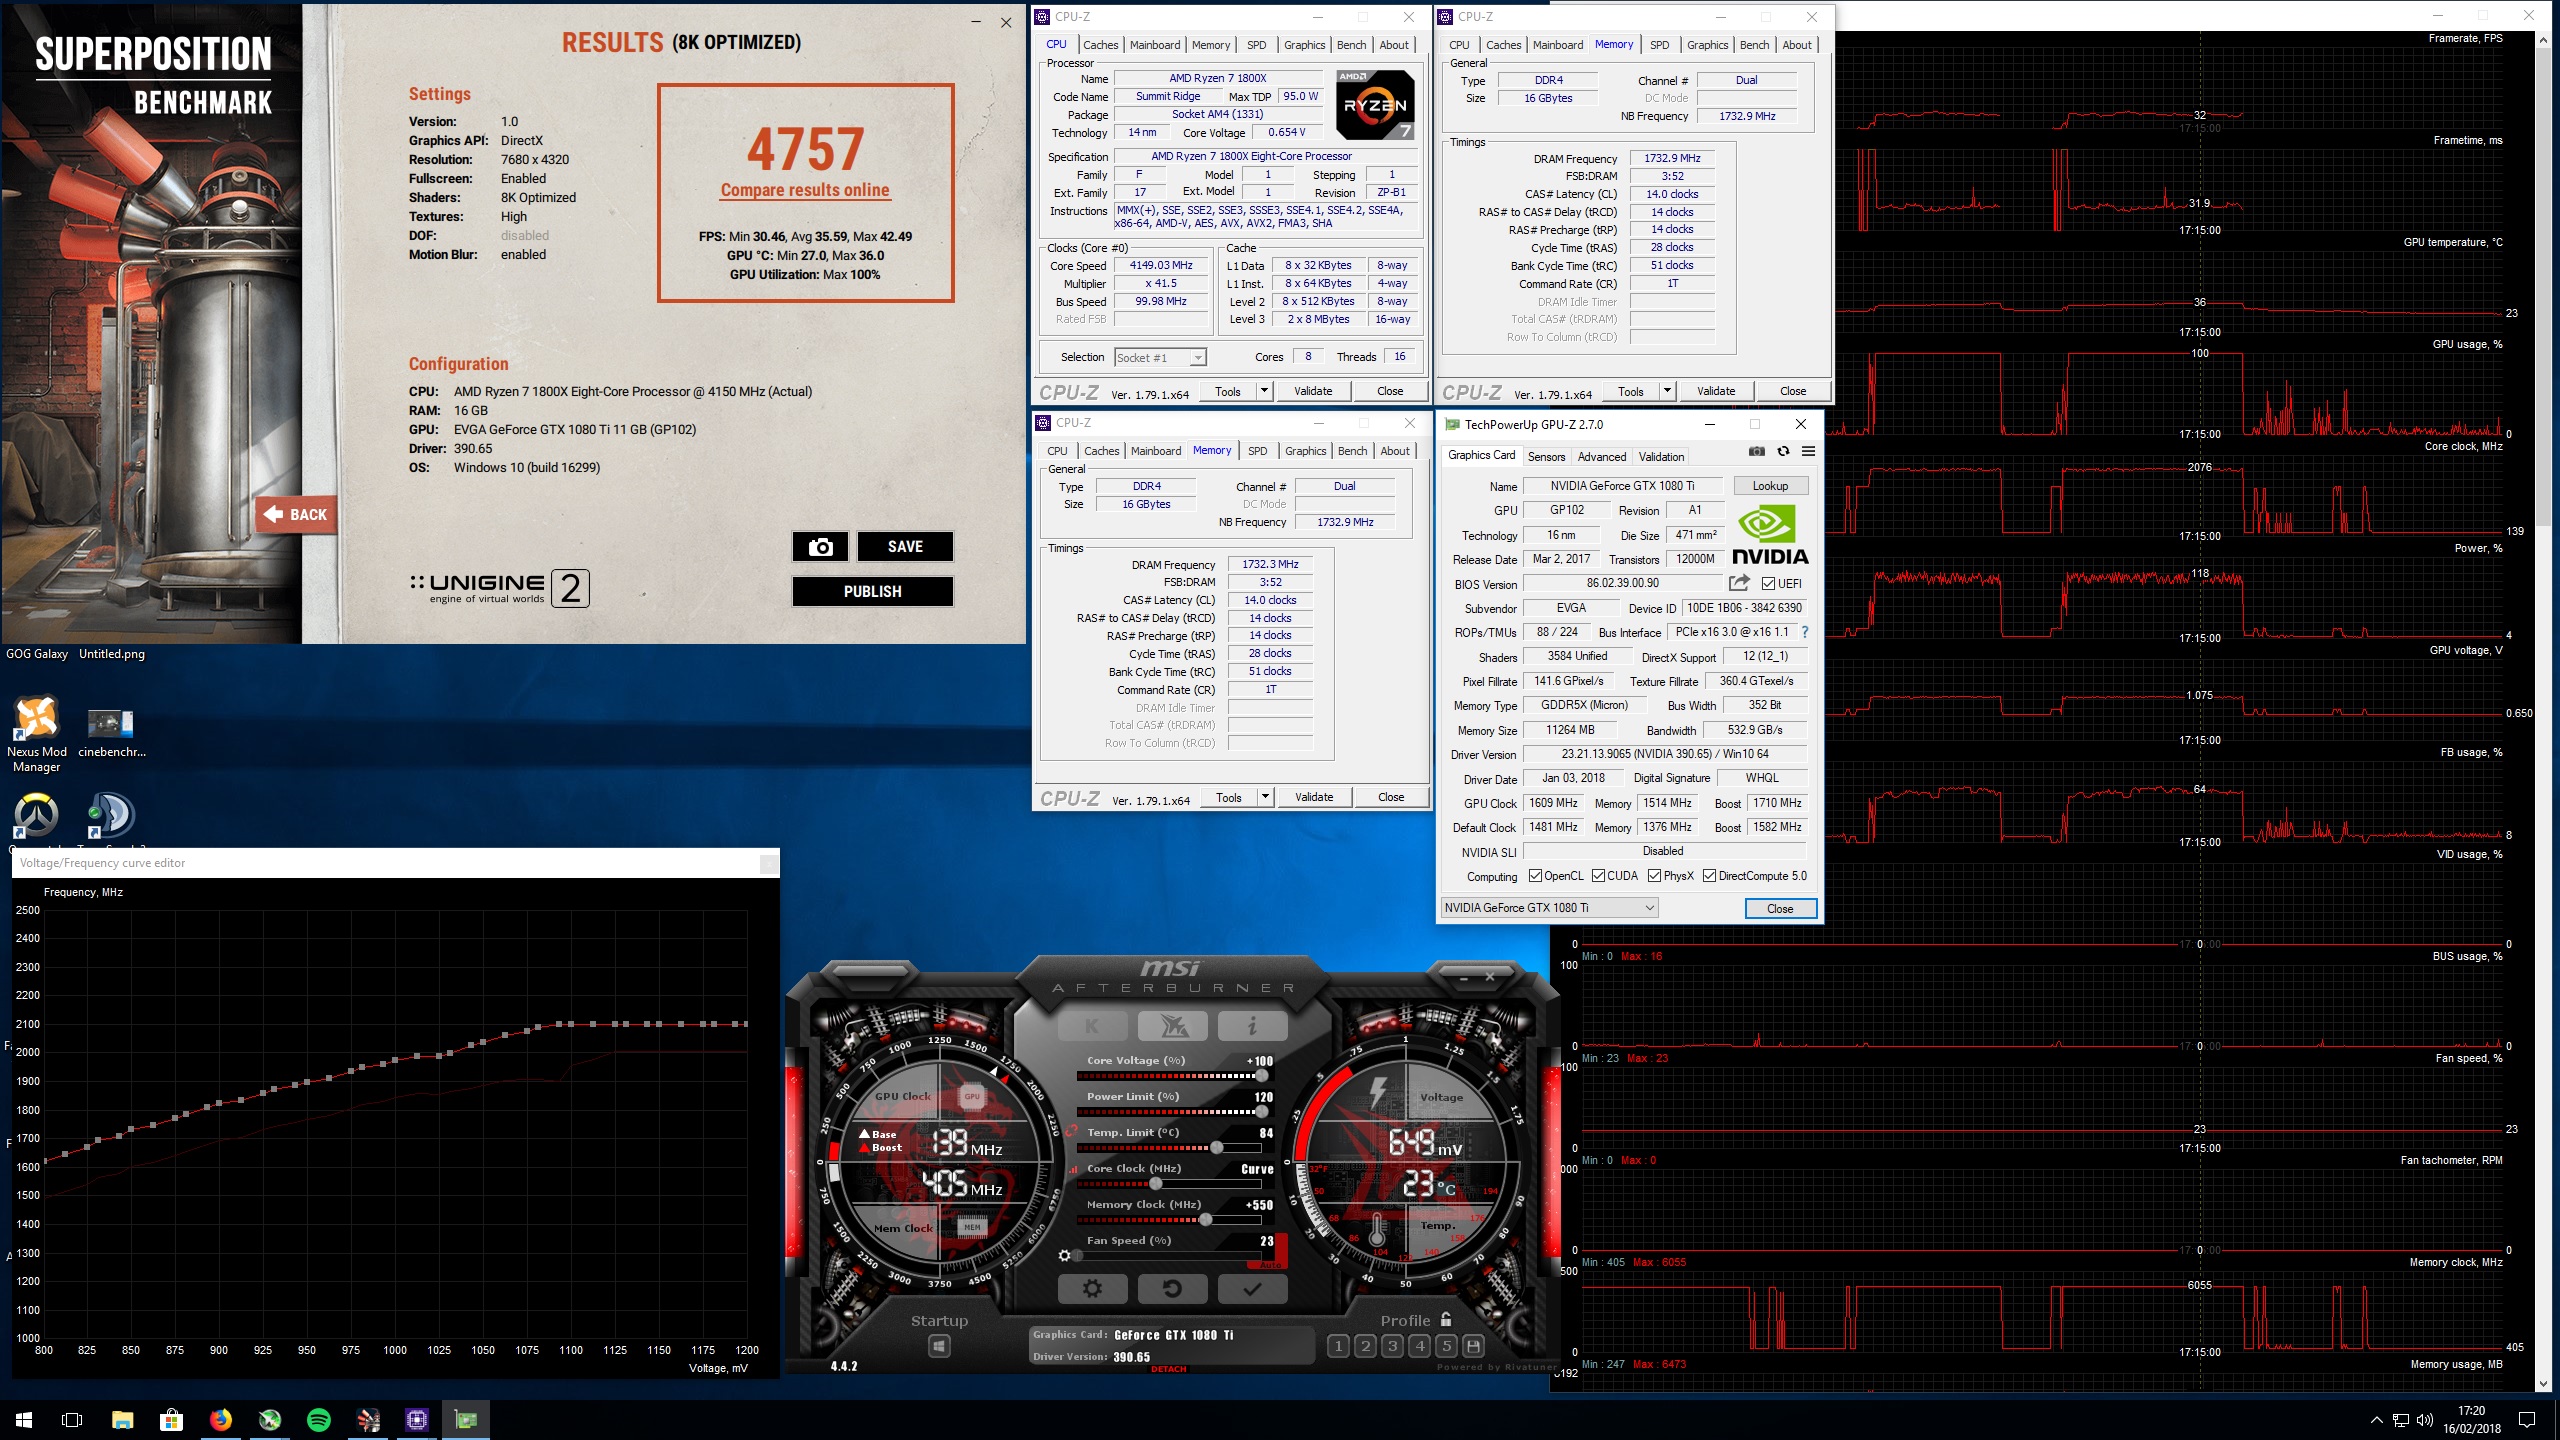This screenshot has height=1440, width=2560.
Task: Click the GPU-Z refresh icon
Action: [1783, 451]
